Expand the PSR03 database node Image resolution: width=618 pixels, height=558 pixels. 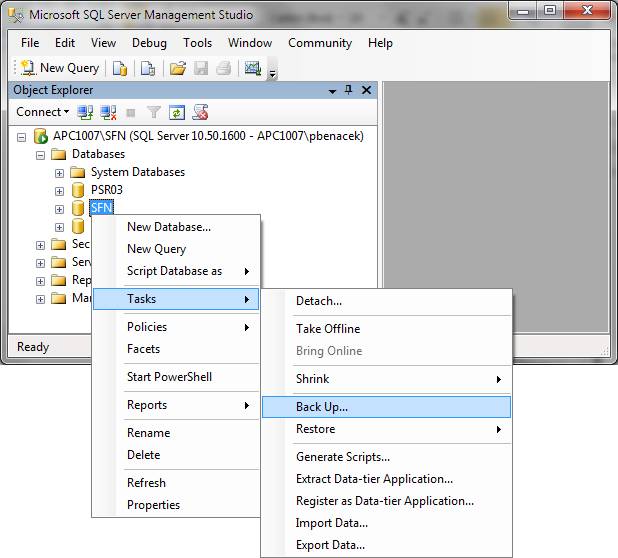[59, 191]
